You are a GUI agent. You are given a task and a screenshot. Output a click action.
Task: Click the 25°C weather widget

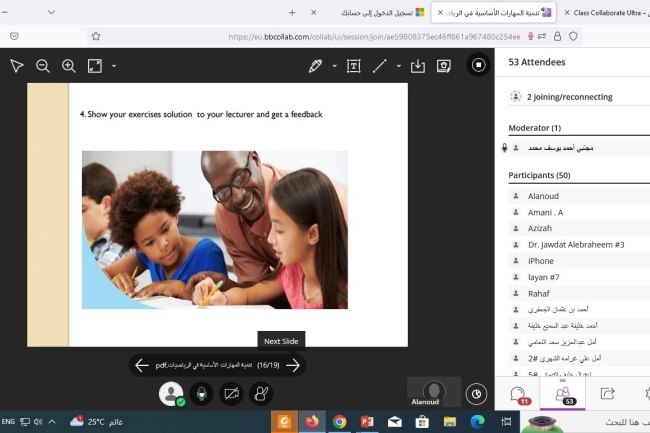tap(96, 422)
